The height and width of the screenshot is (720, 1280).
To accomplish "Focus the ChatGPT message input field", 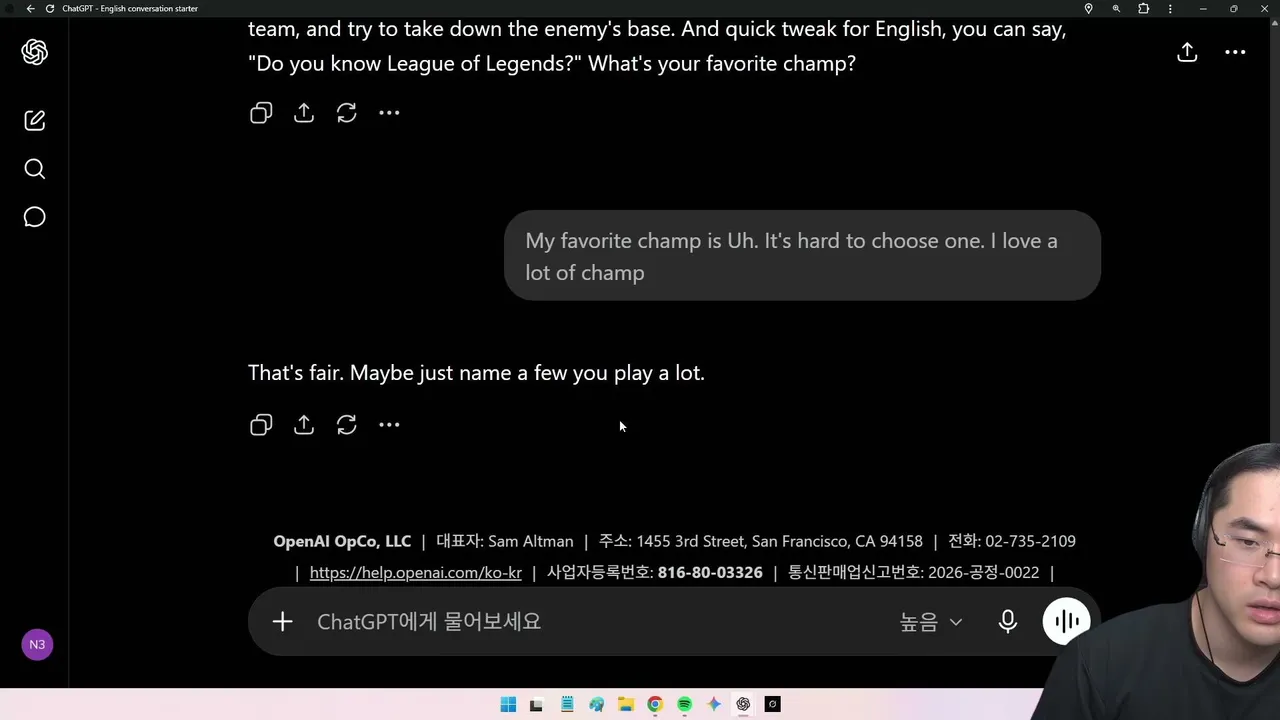I will pos(600,622).
